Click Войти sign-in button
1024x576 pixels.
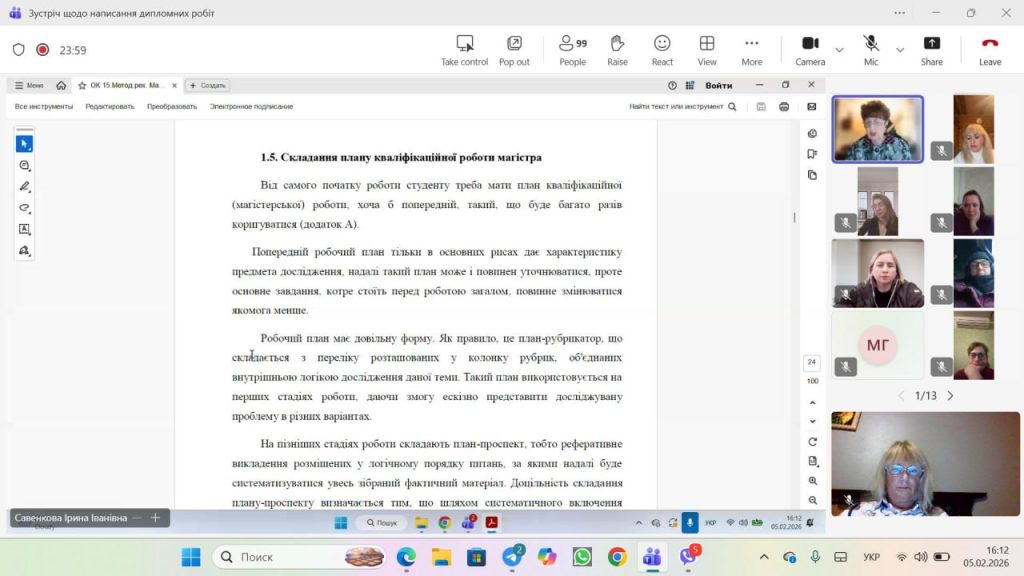718,86
